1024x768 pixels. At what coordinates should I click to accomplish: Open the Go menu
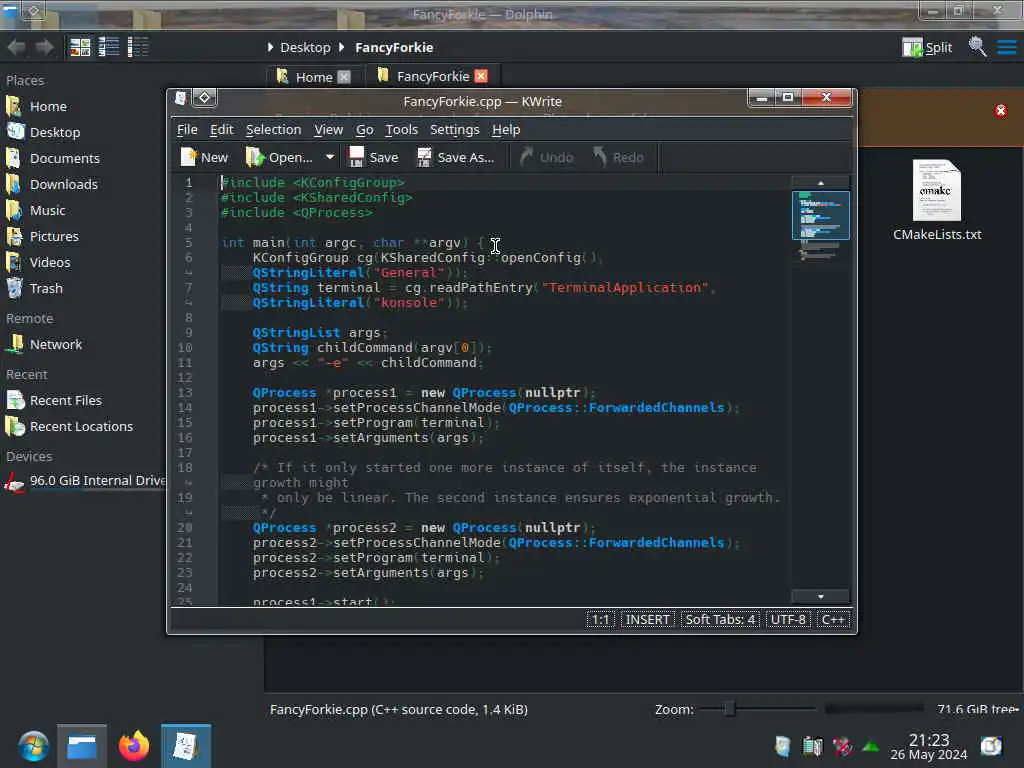point(364,129)
